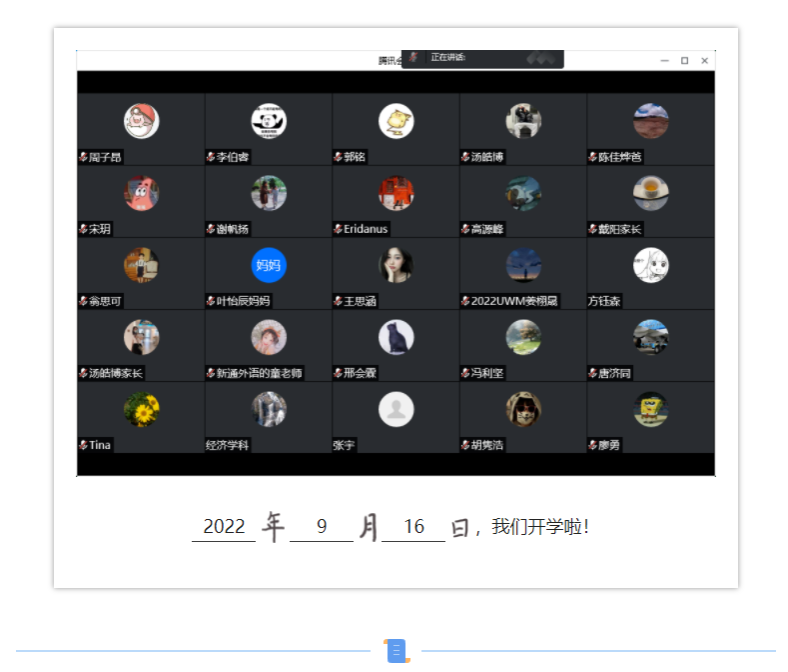The width and height of the screenshot is (788, 672).
Task: Toggle the microphone icon for 廖勇
Action: [x=593, y=446]
